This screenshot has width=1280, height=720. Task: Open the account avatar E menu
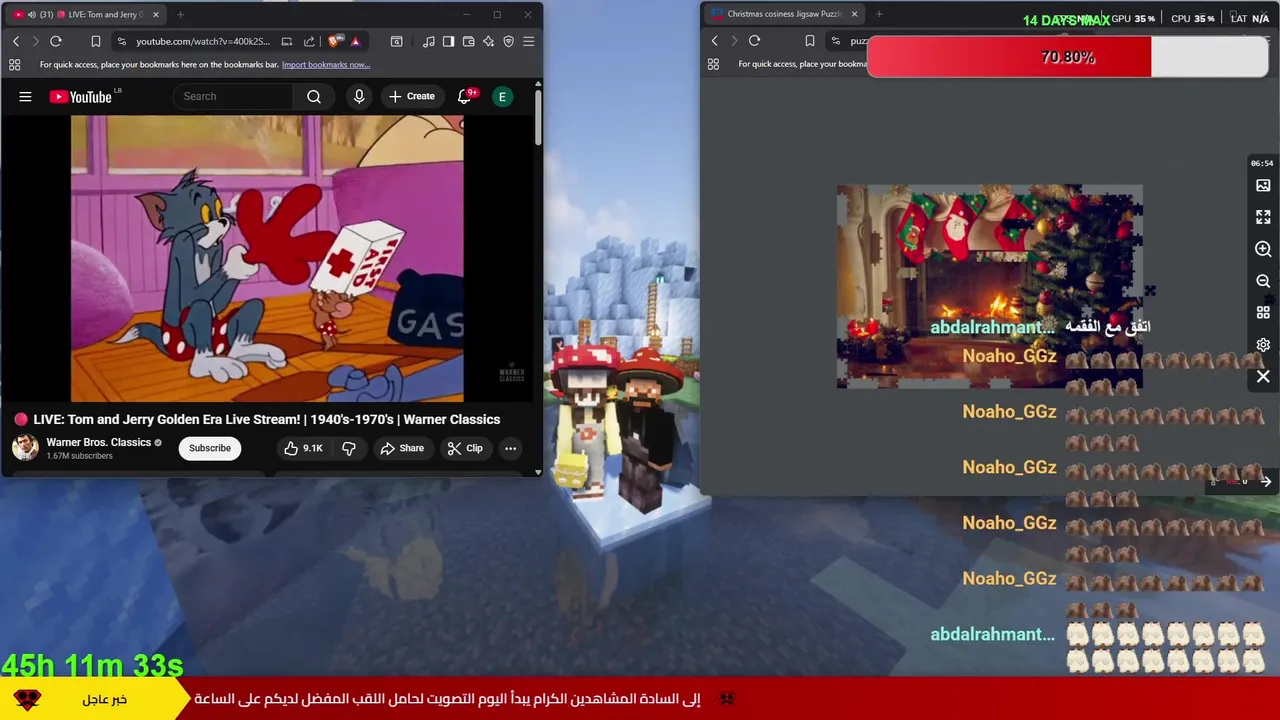point(503,96)
